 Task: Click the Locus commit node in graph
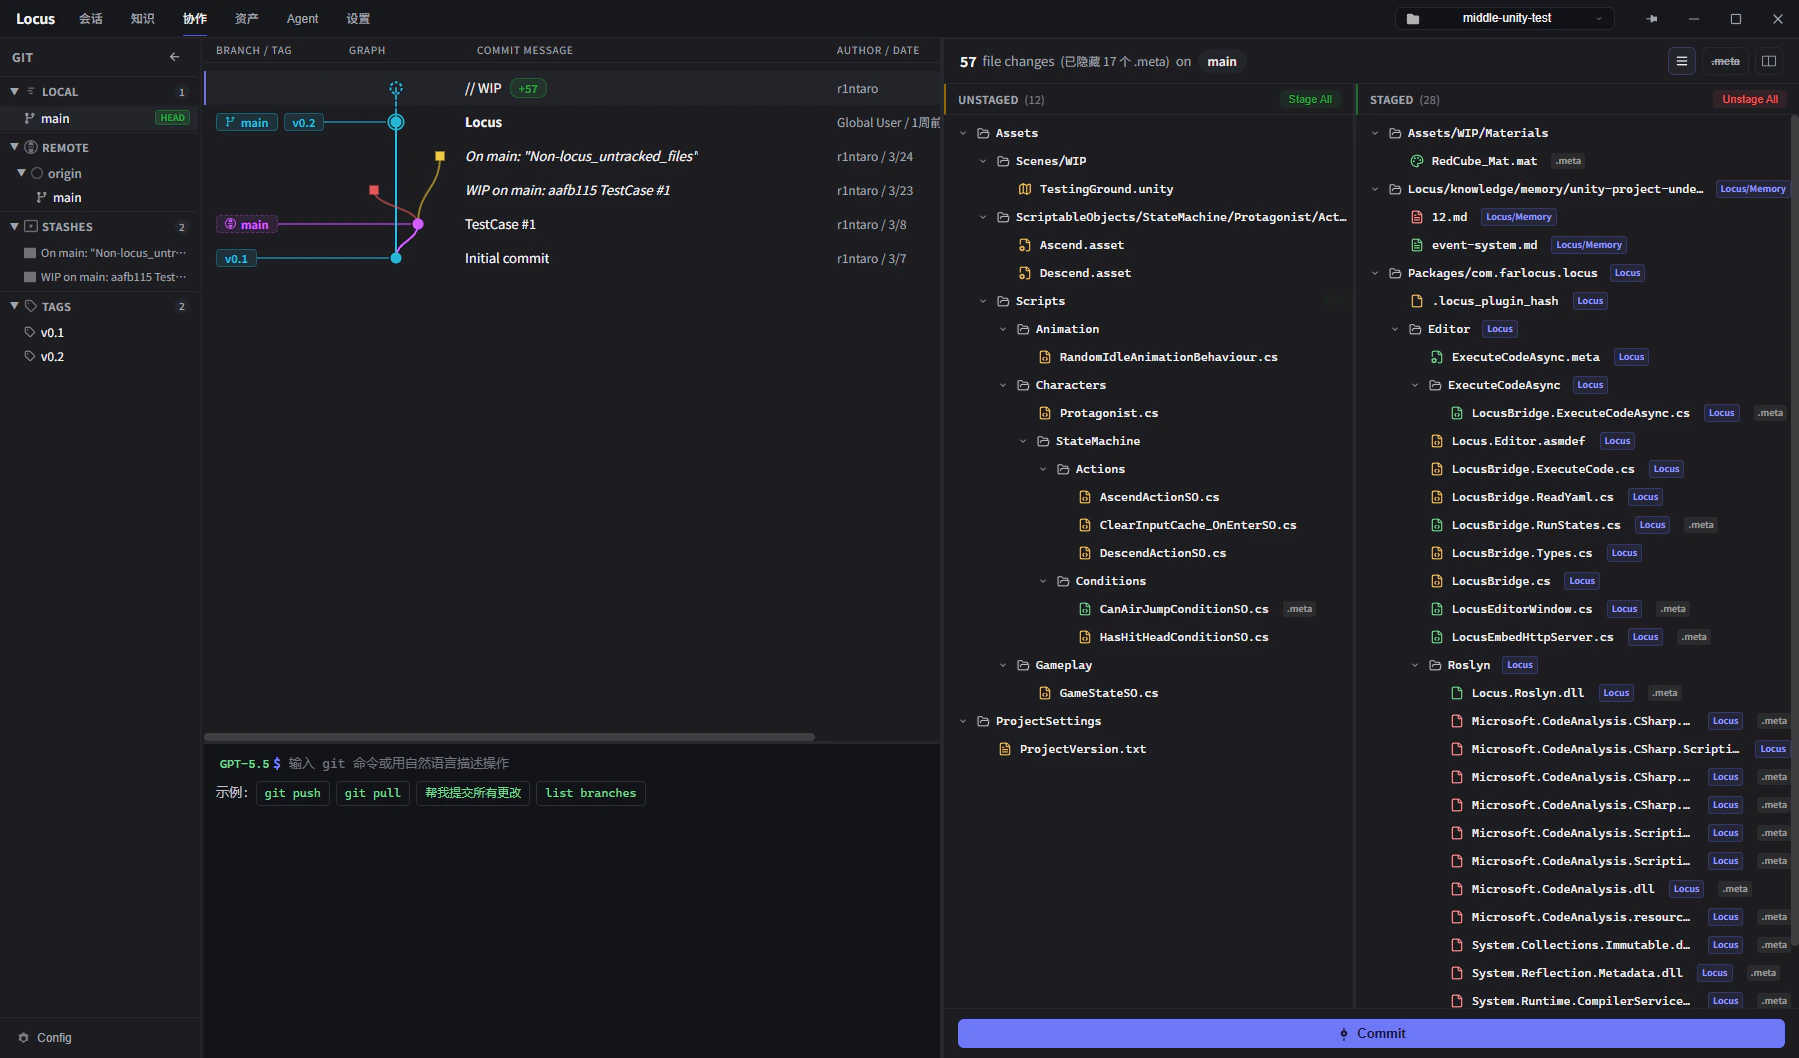tap(396, 123)
